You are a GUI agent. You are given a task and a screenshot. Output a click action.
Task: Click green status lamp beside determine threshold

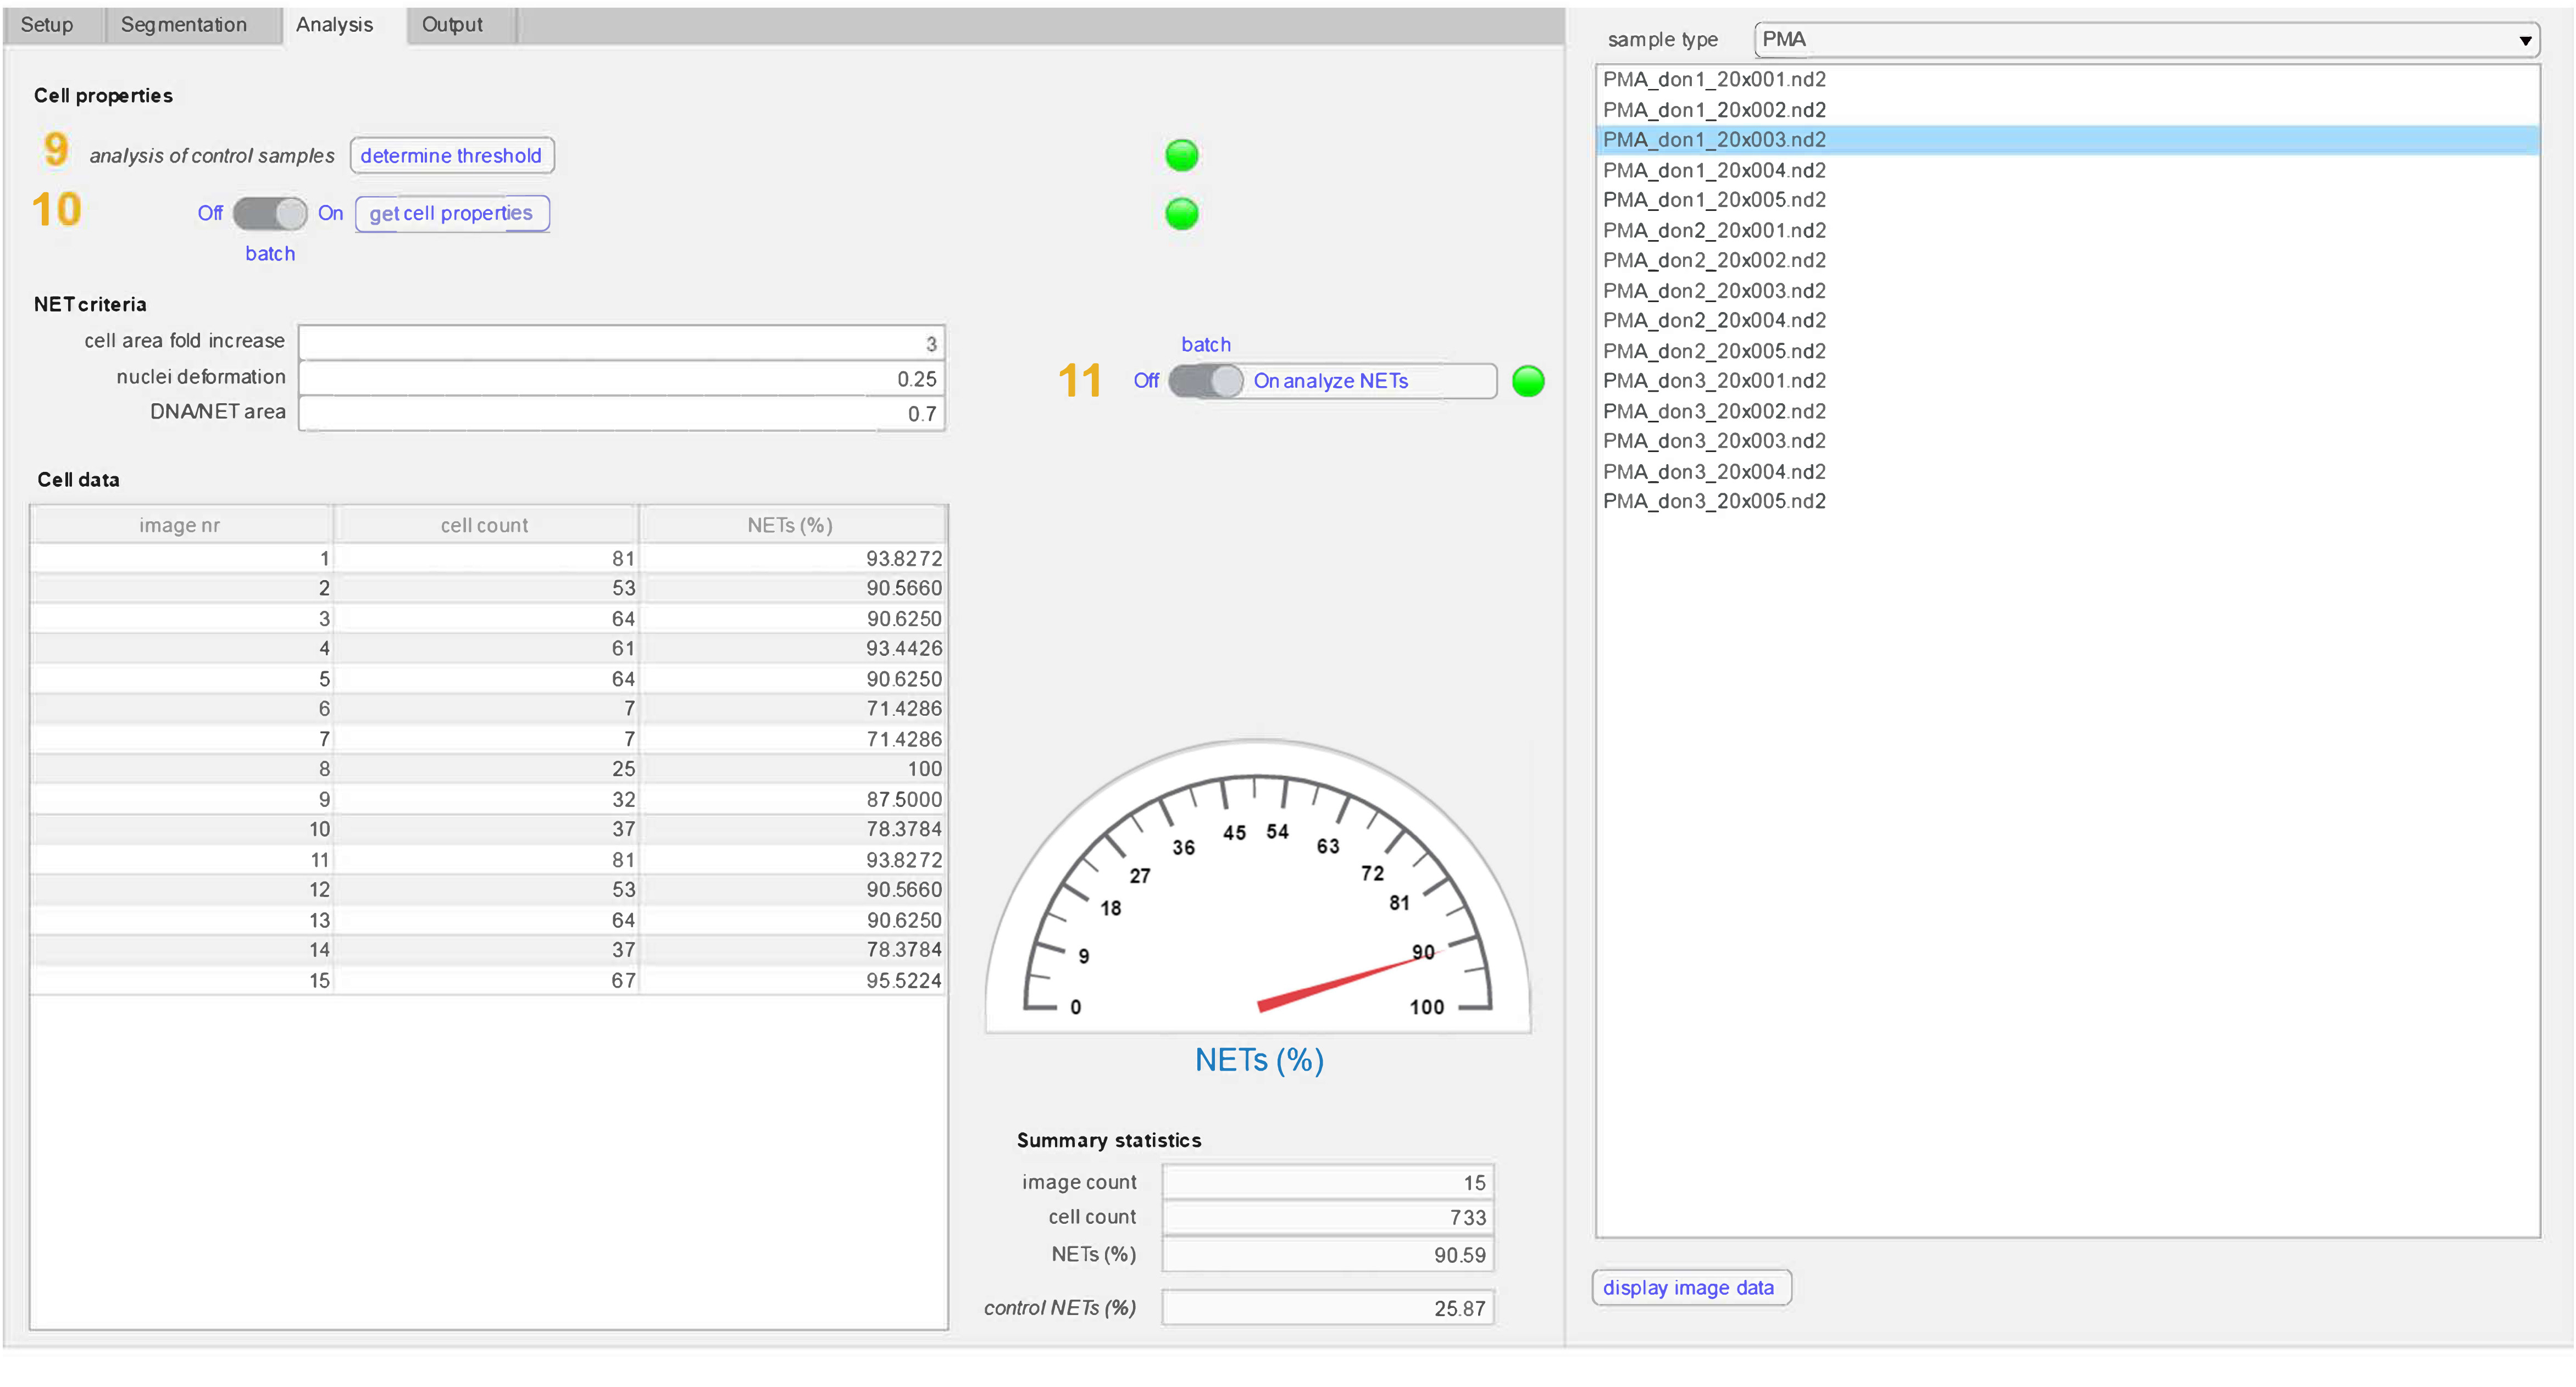pyautogui.click(x=1181, y=155)
